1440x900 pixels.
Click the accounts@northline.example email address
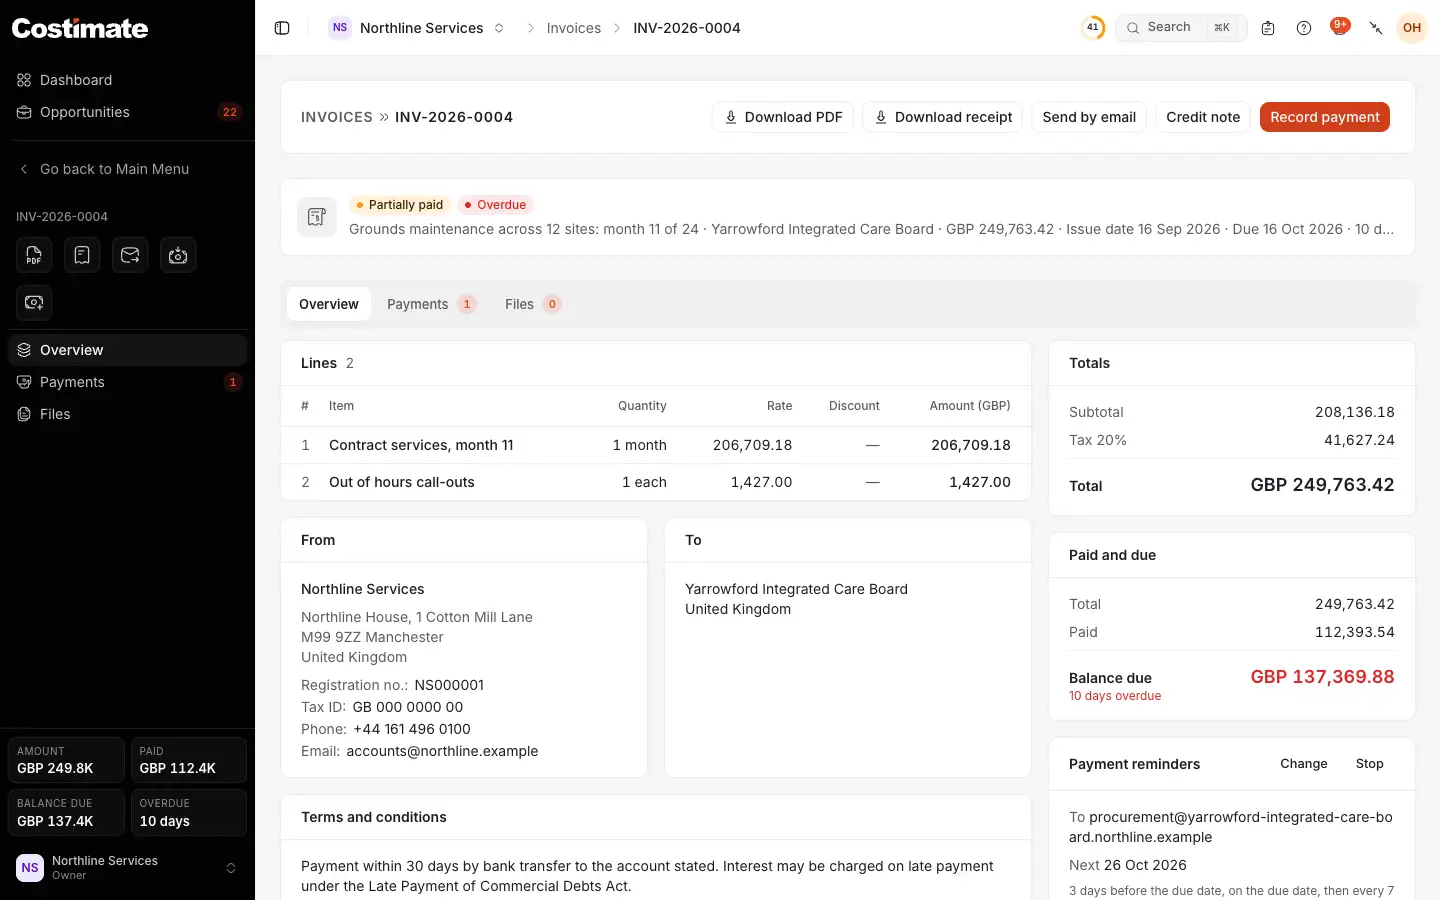click(442, 751)
